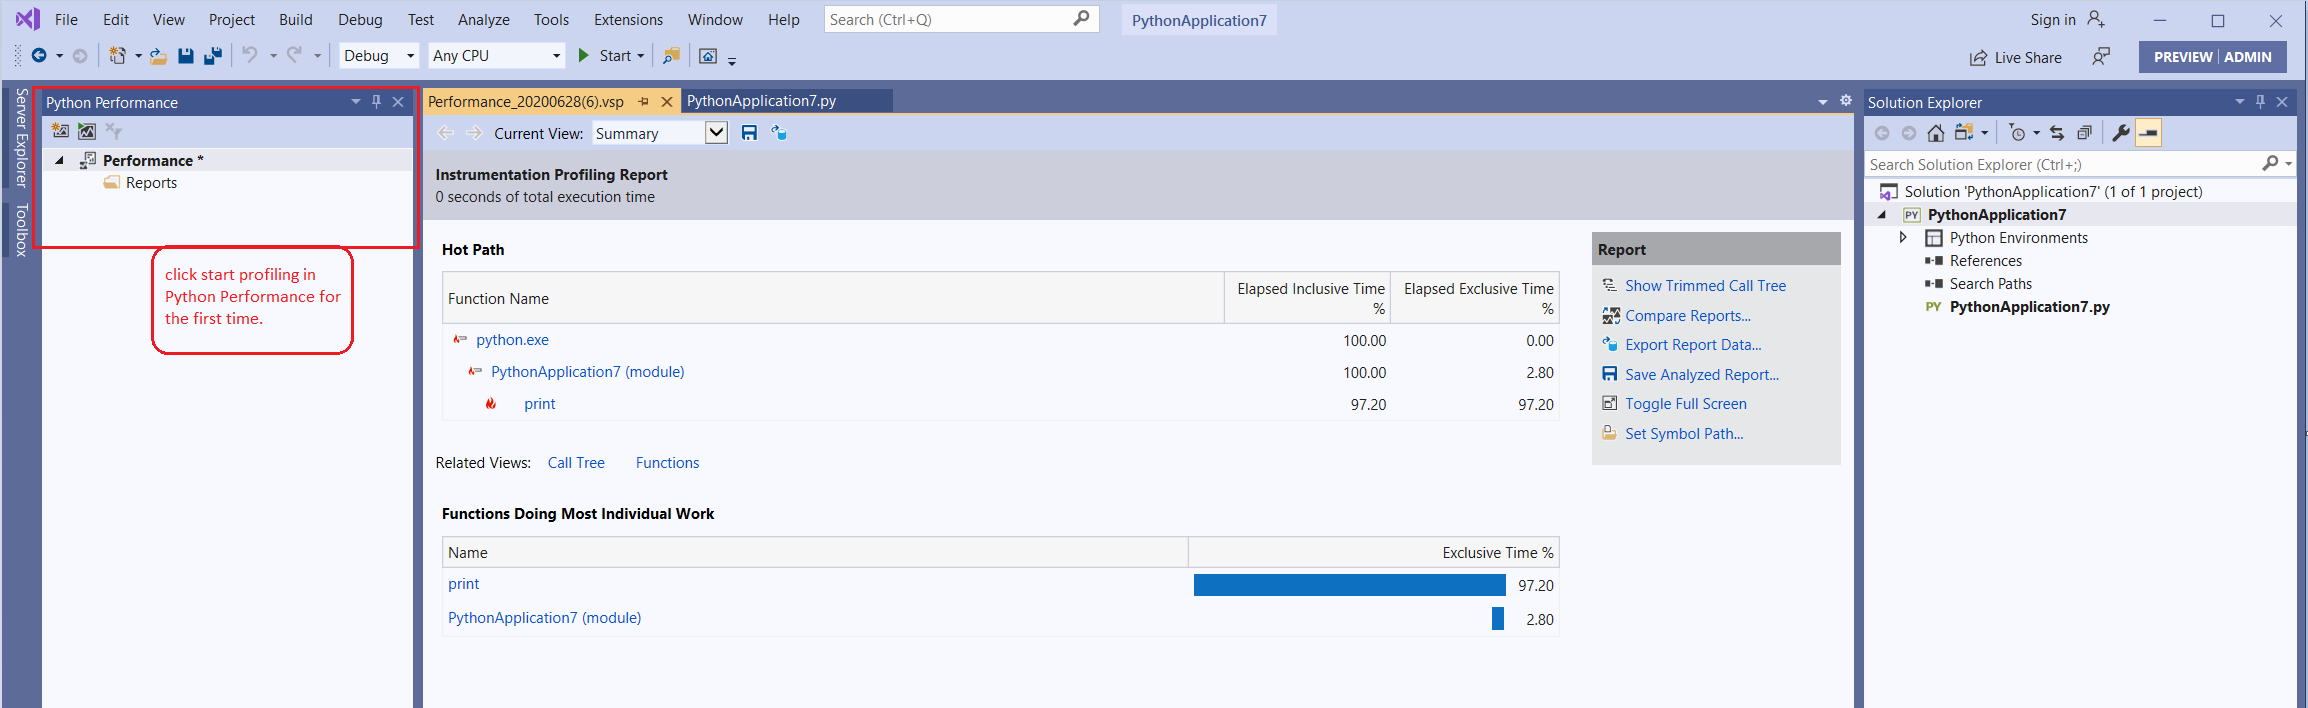
Task: Save the report via blue disk icon
Action: (749, 133)
